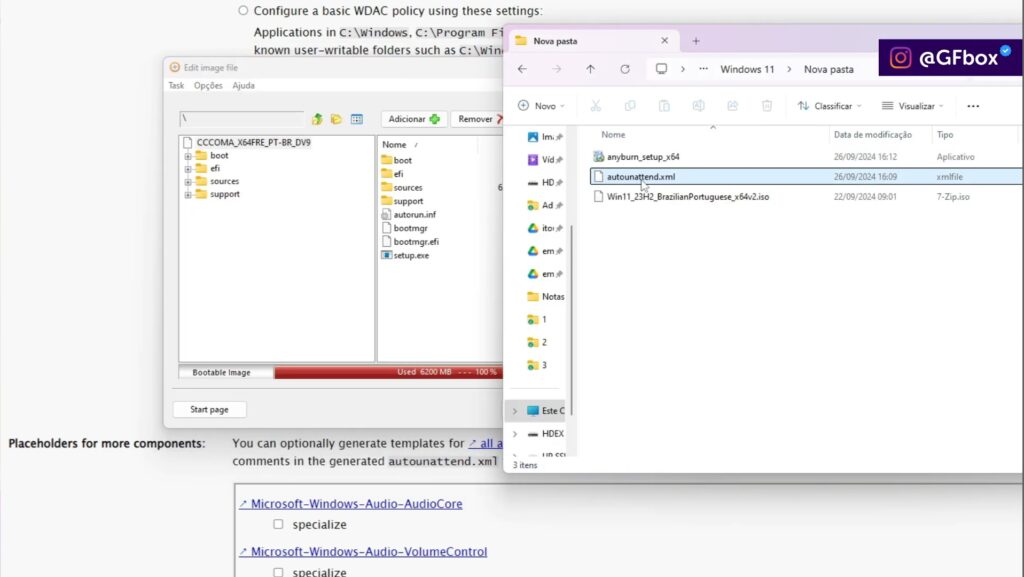Select the autounattend.xml file in Explorer

[x=805, y=177]
